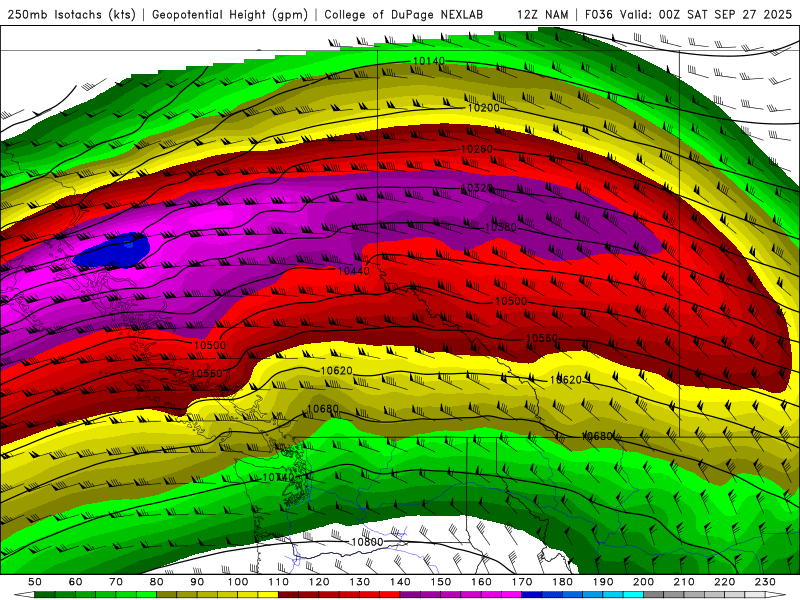Click the 130 value on the color scale
800x600 pixels.
tap(359, 582)
